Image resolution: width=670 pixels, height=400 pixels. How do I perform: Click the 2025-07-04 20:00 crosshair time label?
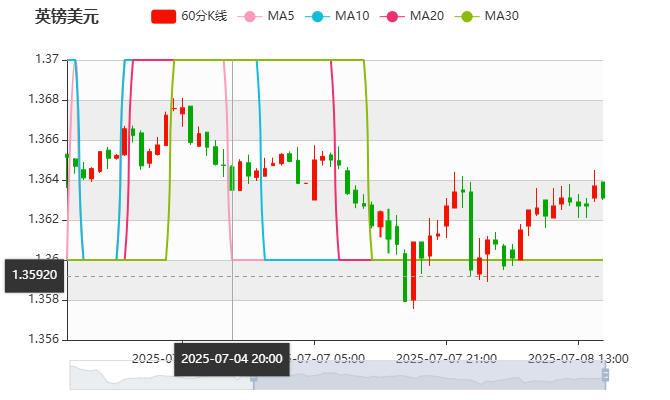point(232,359)
